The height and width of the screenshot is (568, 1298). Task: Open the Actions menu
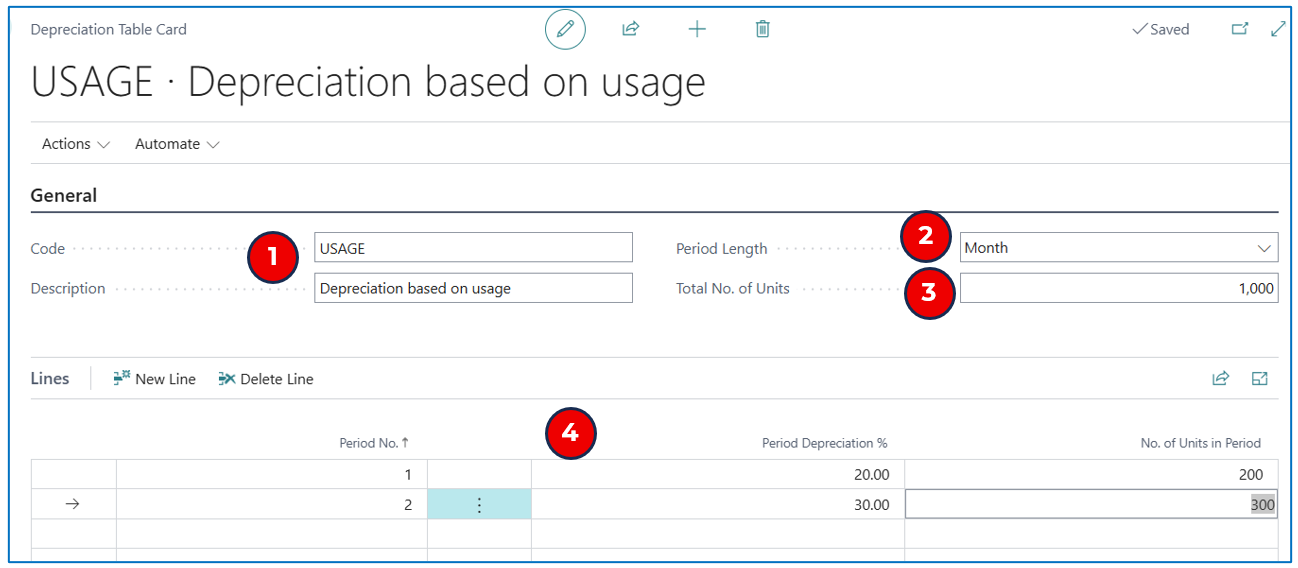(x=75, y=144)
